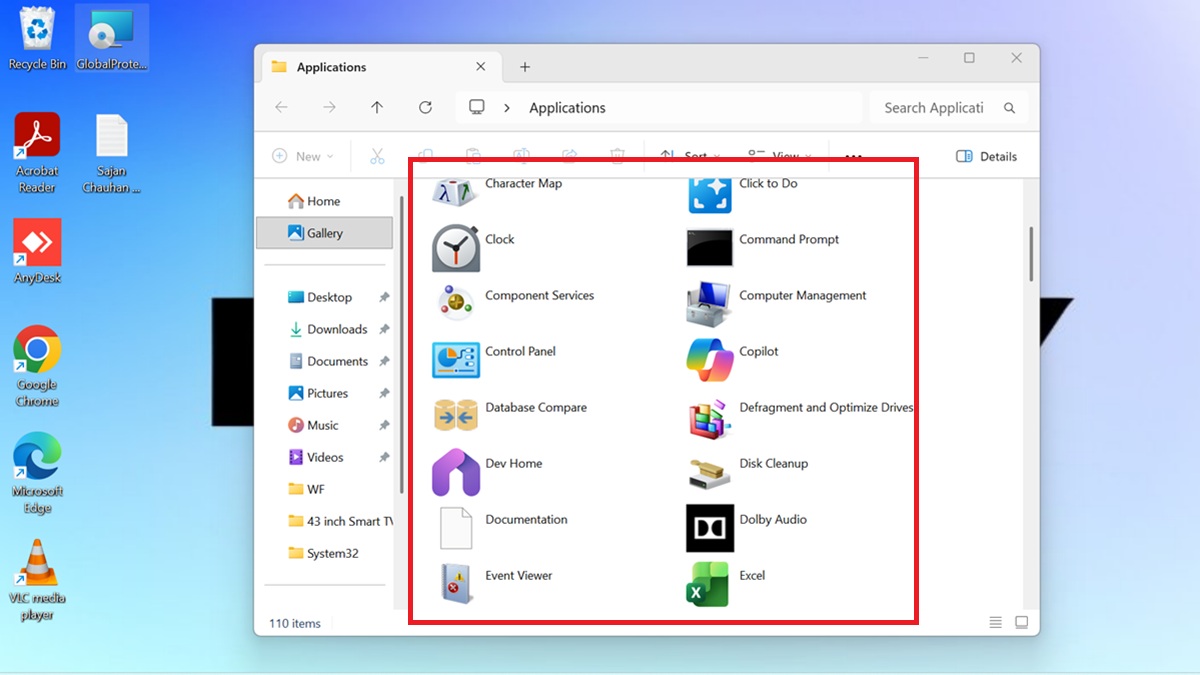1200x675 pixels.
Task: Open Excel from the Applications list
Action: [710, 584]
